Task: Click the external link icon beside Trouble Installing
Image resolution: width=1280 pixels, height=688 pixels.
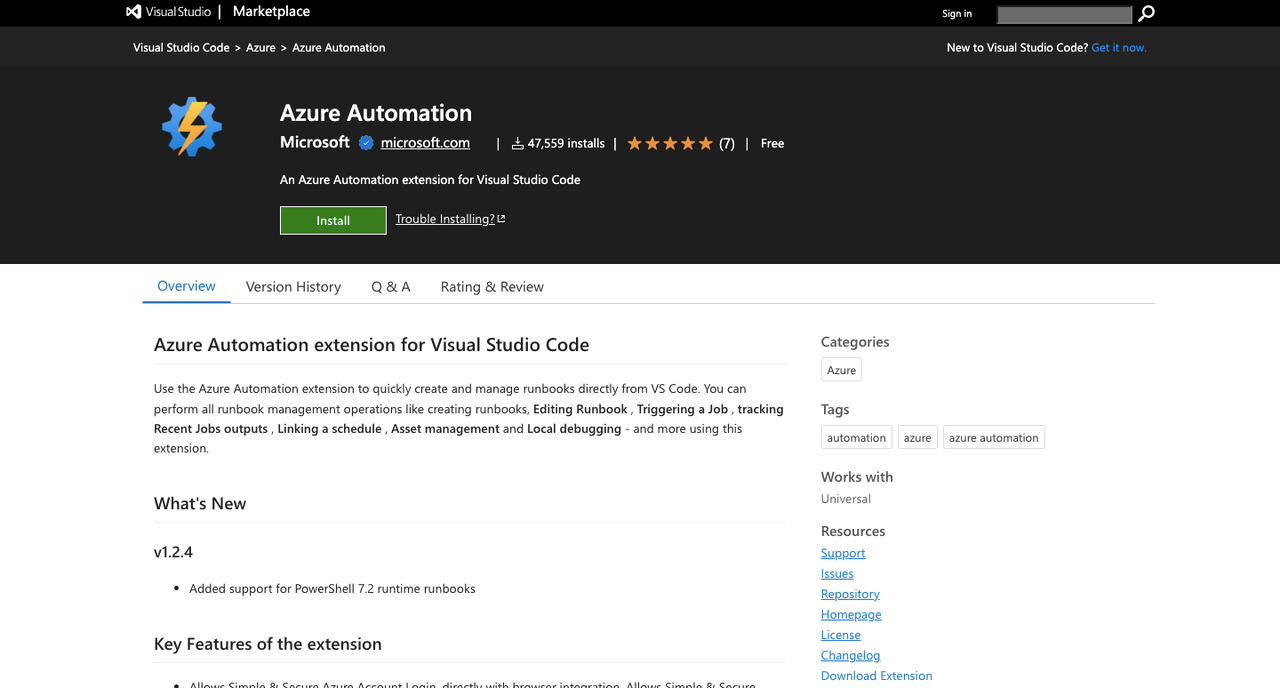Action: [501, 219]
